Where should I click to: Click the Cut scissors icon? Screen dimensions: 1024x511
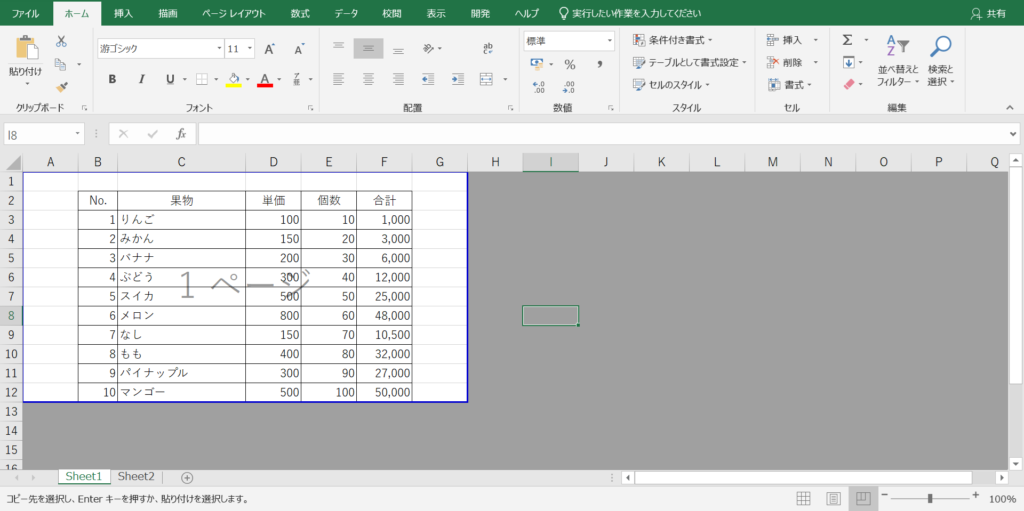(x=61, y=41)
